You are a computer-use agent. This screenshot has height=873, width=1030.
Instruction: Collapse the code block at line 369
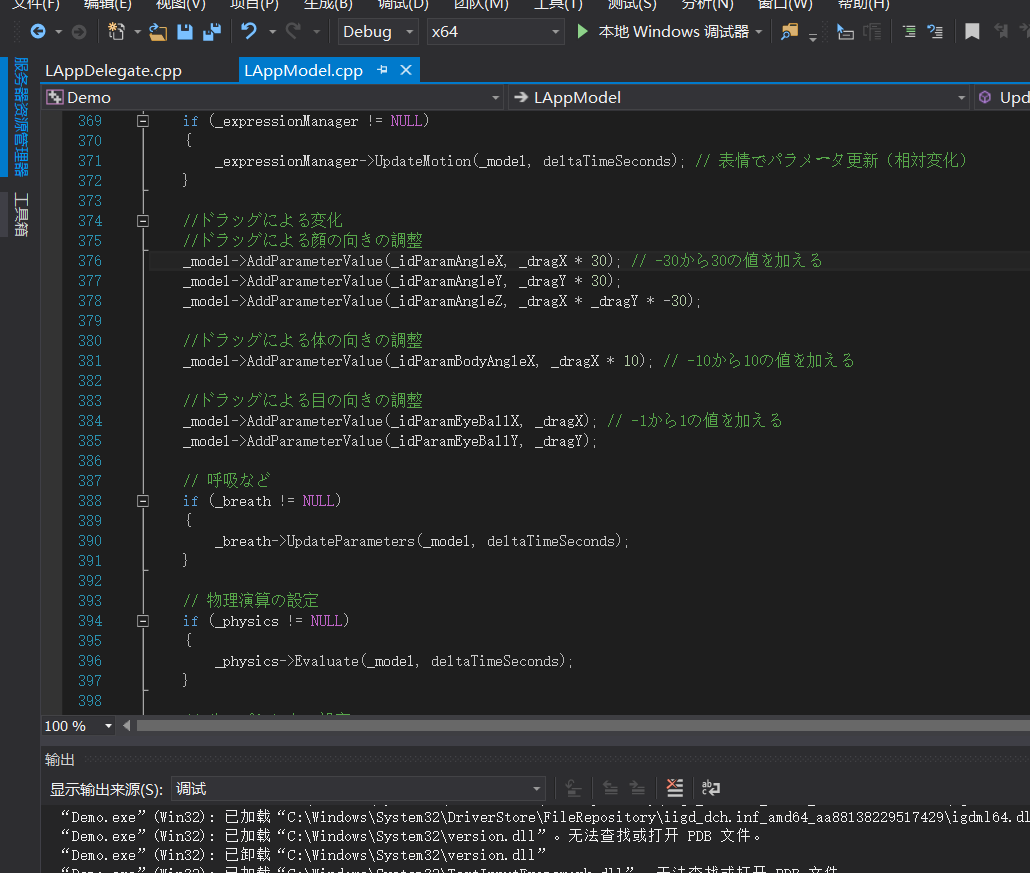[143, 121]
